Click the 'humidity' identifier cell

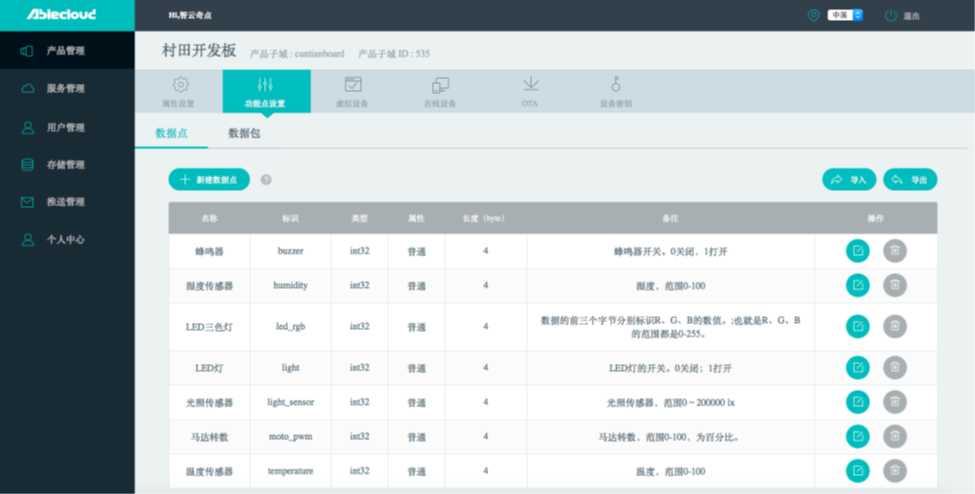[290, 285]
